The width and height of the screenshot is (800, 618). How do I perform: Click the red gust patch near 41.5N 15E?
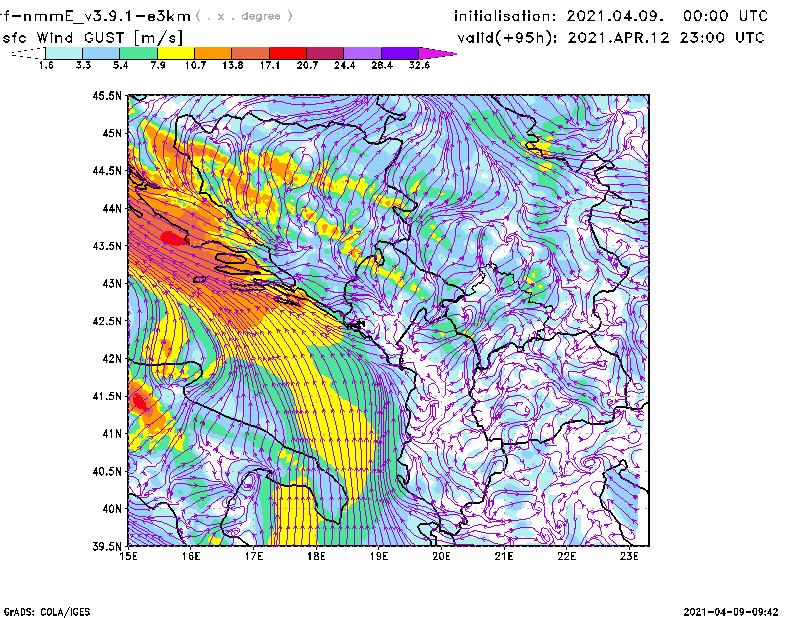coord(138,402)
